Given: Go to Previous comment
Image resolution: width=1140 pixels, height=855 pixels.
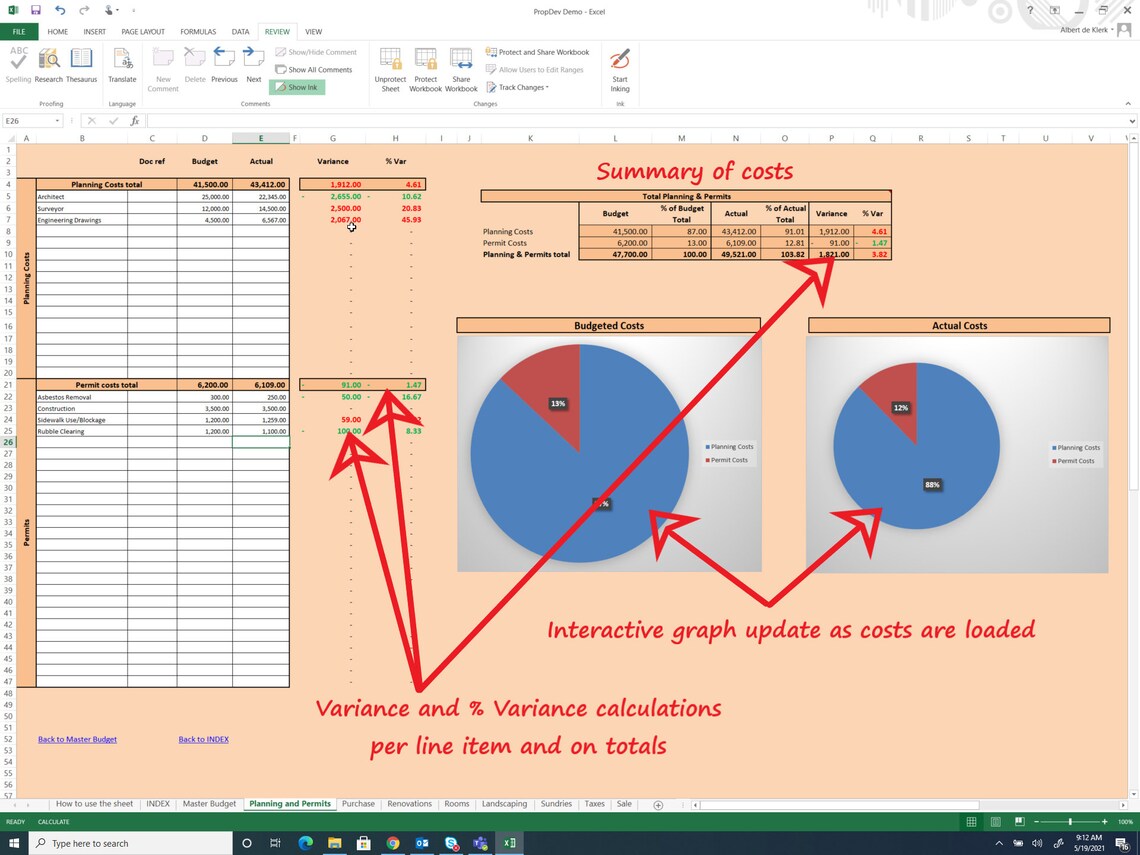Looking at the screenshot, I should pos(224,64).
